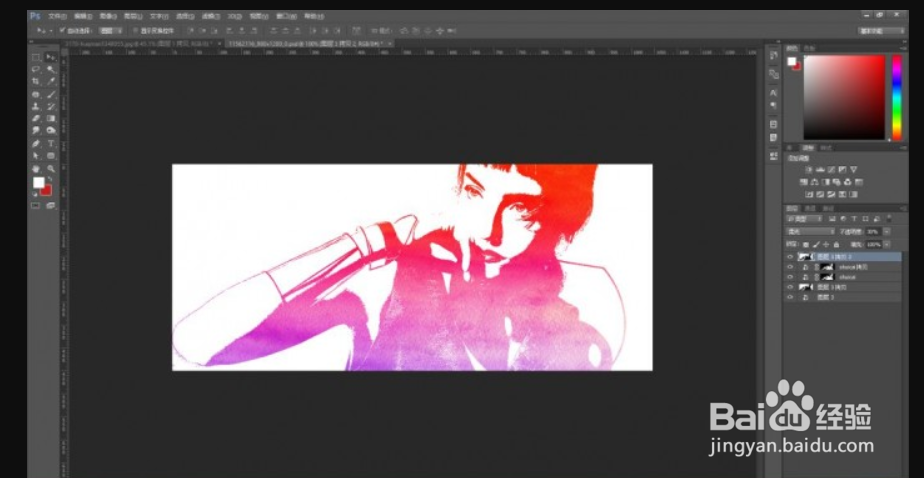Screen dimensions: 924x478
Task: Open the collapsed History panel icon
Action: (x=774, y=55)
